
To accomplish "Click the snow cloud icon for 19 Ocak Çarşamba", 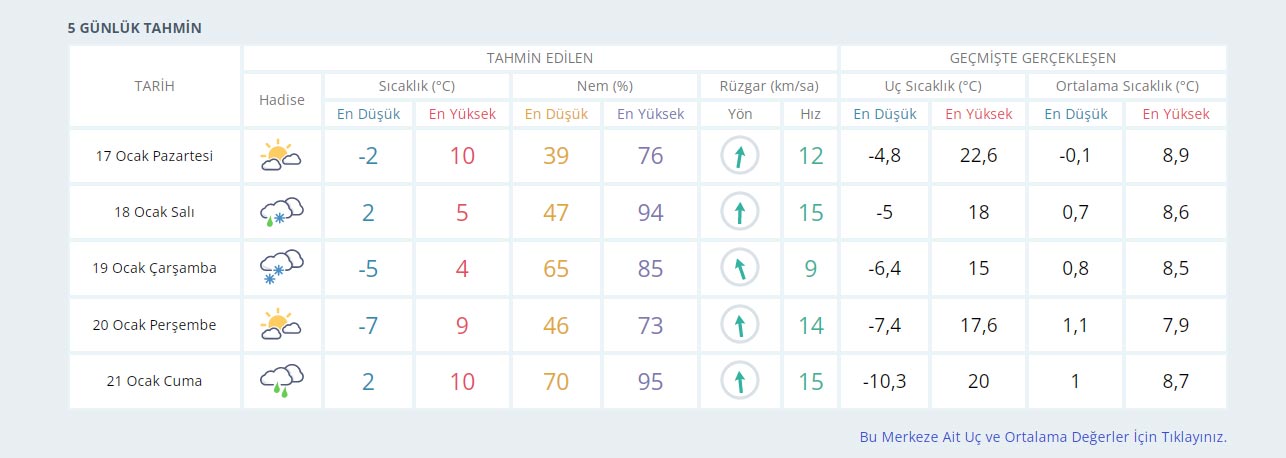I will click(281, 268).
